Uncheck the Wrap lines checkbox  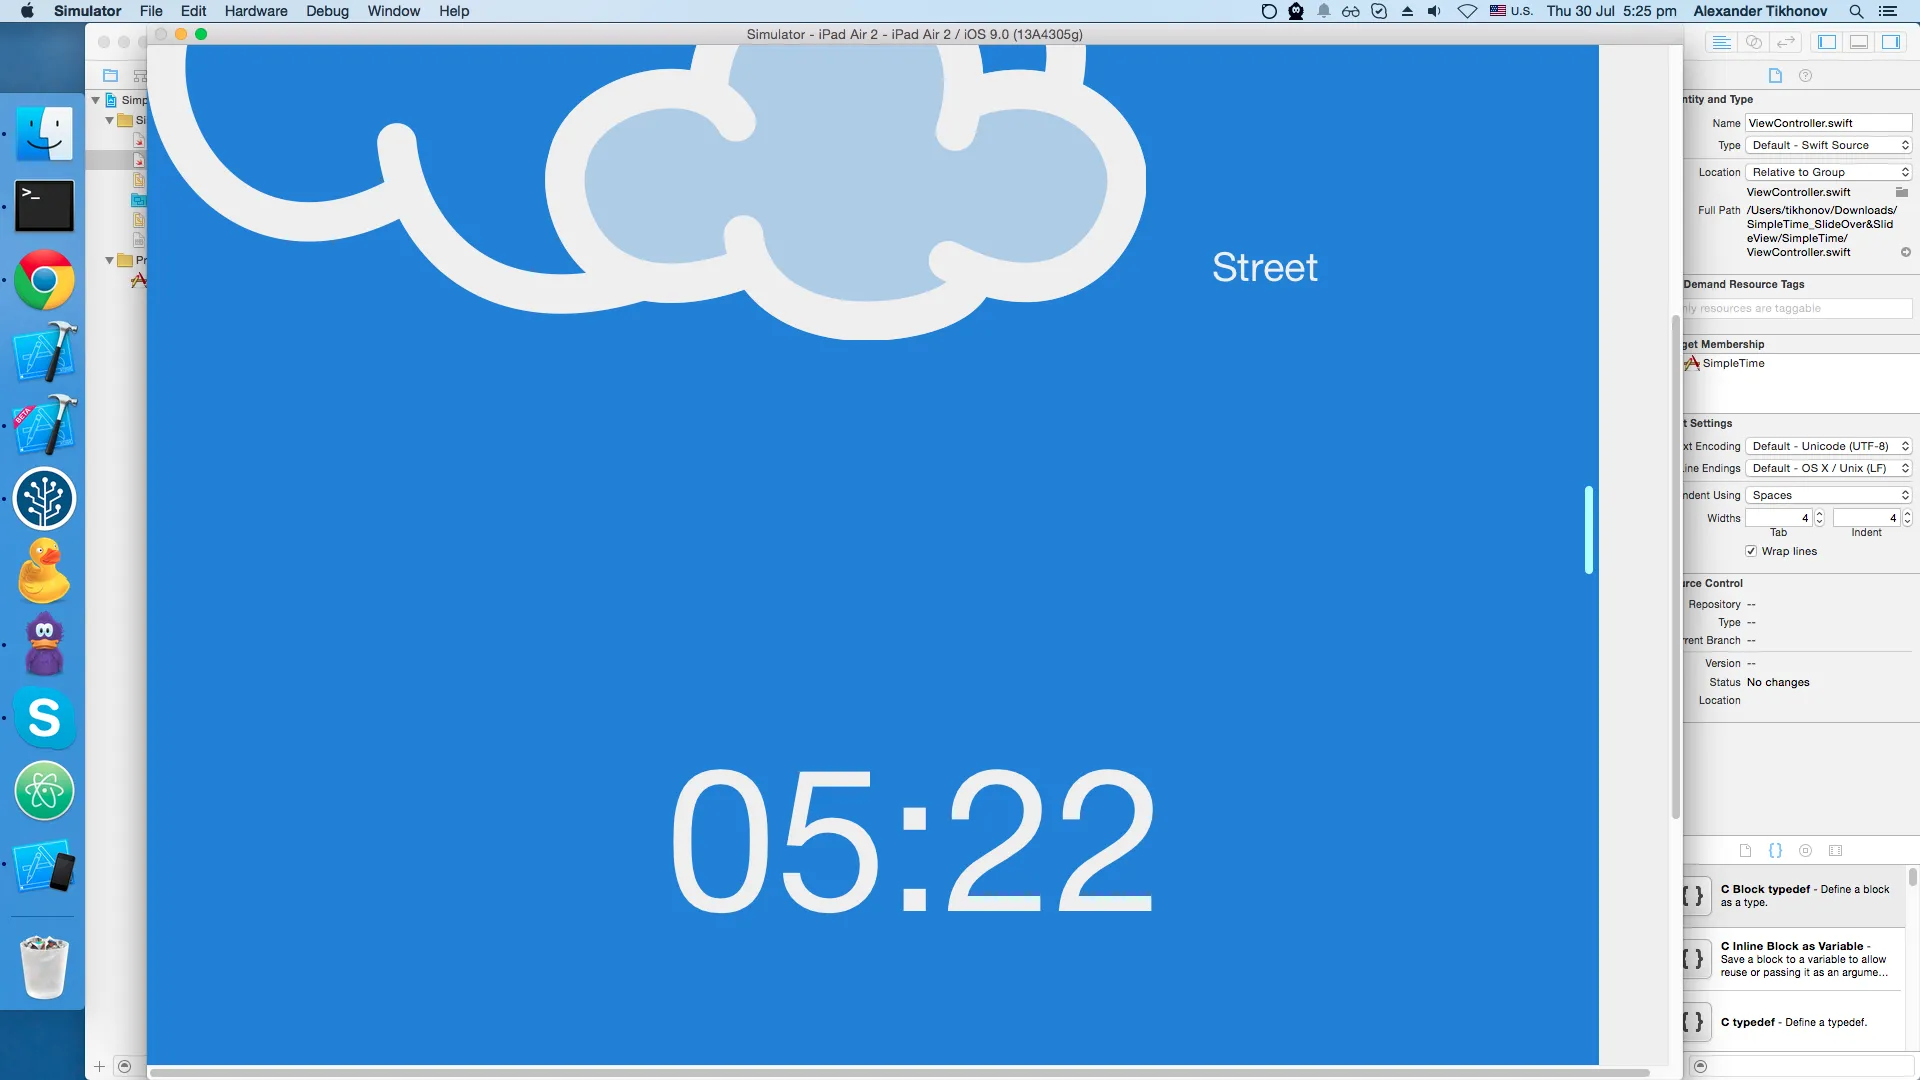[1751, 551]
